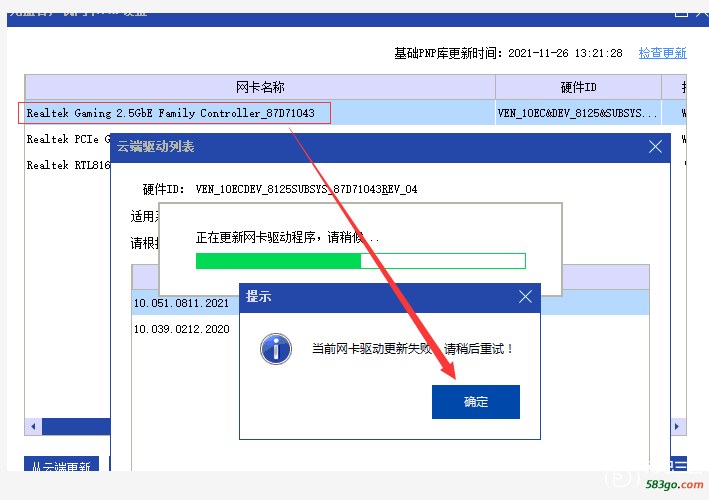Image resolution: width=709 pixels, height=500 pixels.
Task: Close the 云端驱动列表 window with its X icon
Action: (655, 146)
